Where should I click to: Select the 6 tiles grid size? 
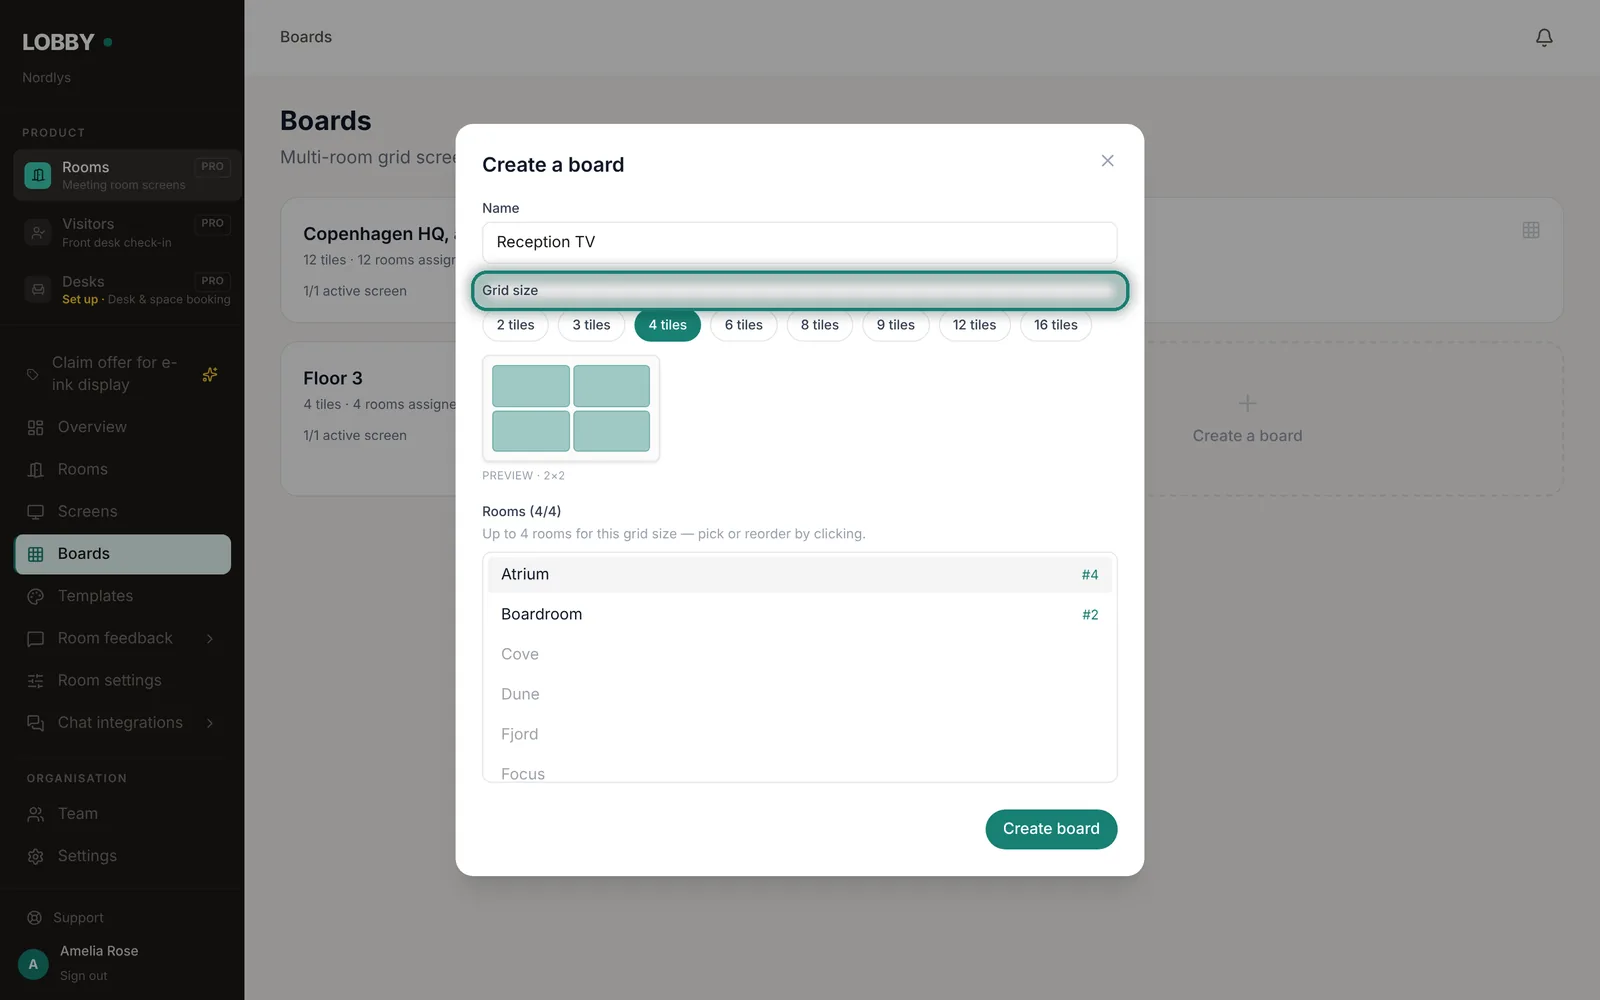pyautogui.click(x=744, y=325)
